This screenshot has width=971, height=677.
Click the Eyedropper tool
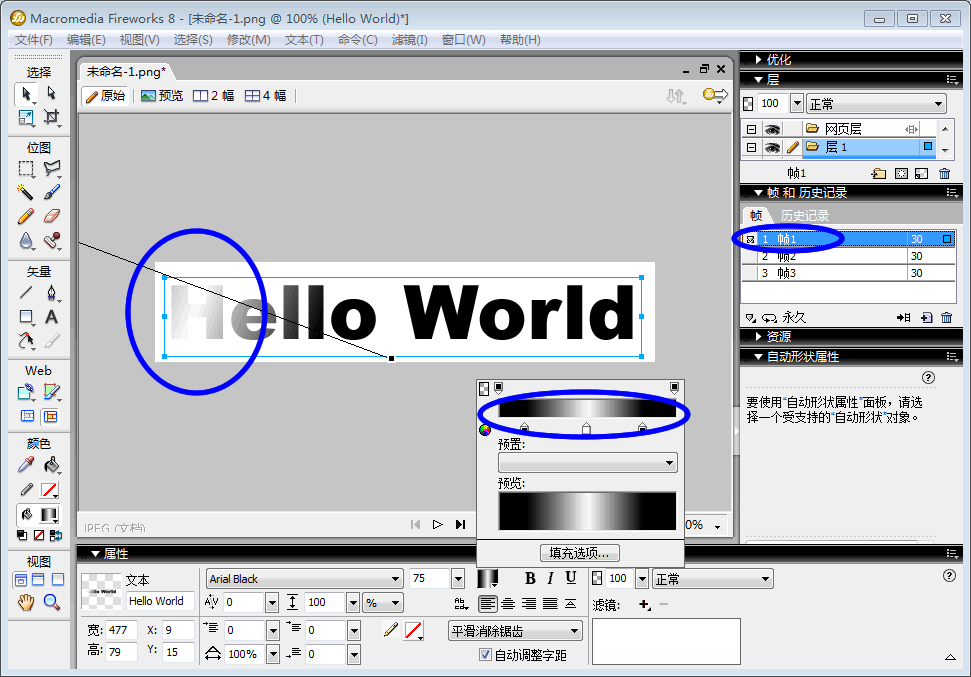point(26,465)
